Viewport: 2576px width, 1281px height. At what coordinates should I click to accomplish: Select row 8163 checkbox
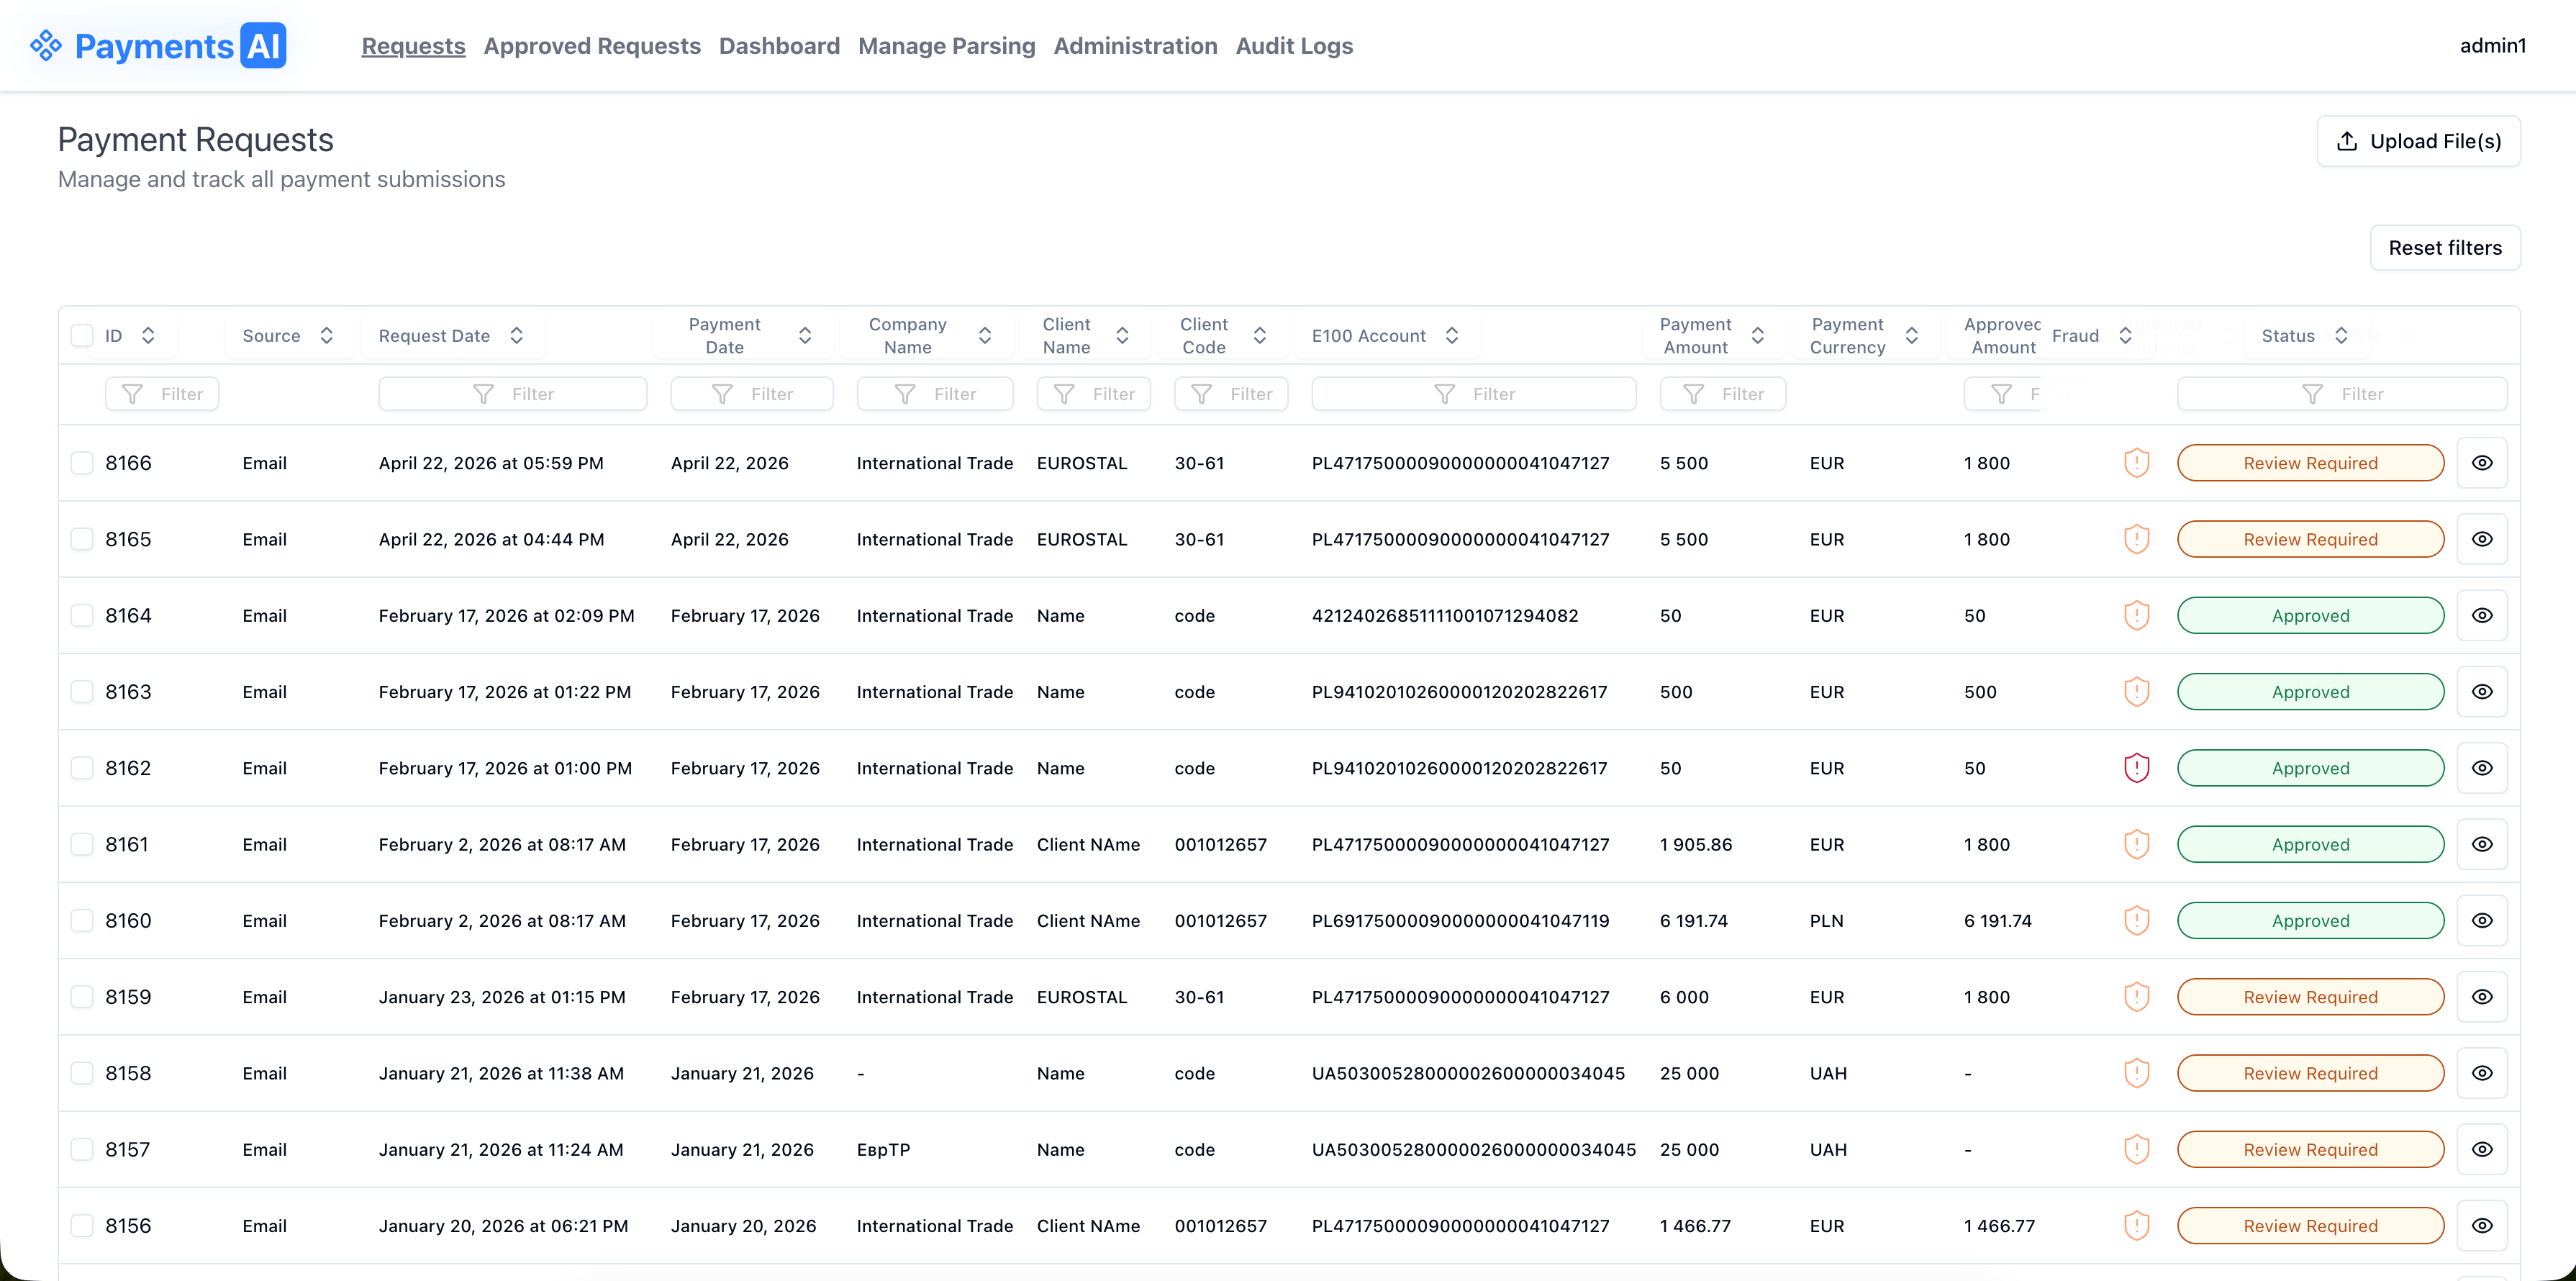coord(82,692)
